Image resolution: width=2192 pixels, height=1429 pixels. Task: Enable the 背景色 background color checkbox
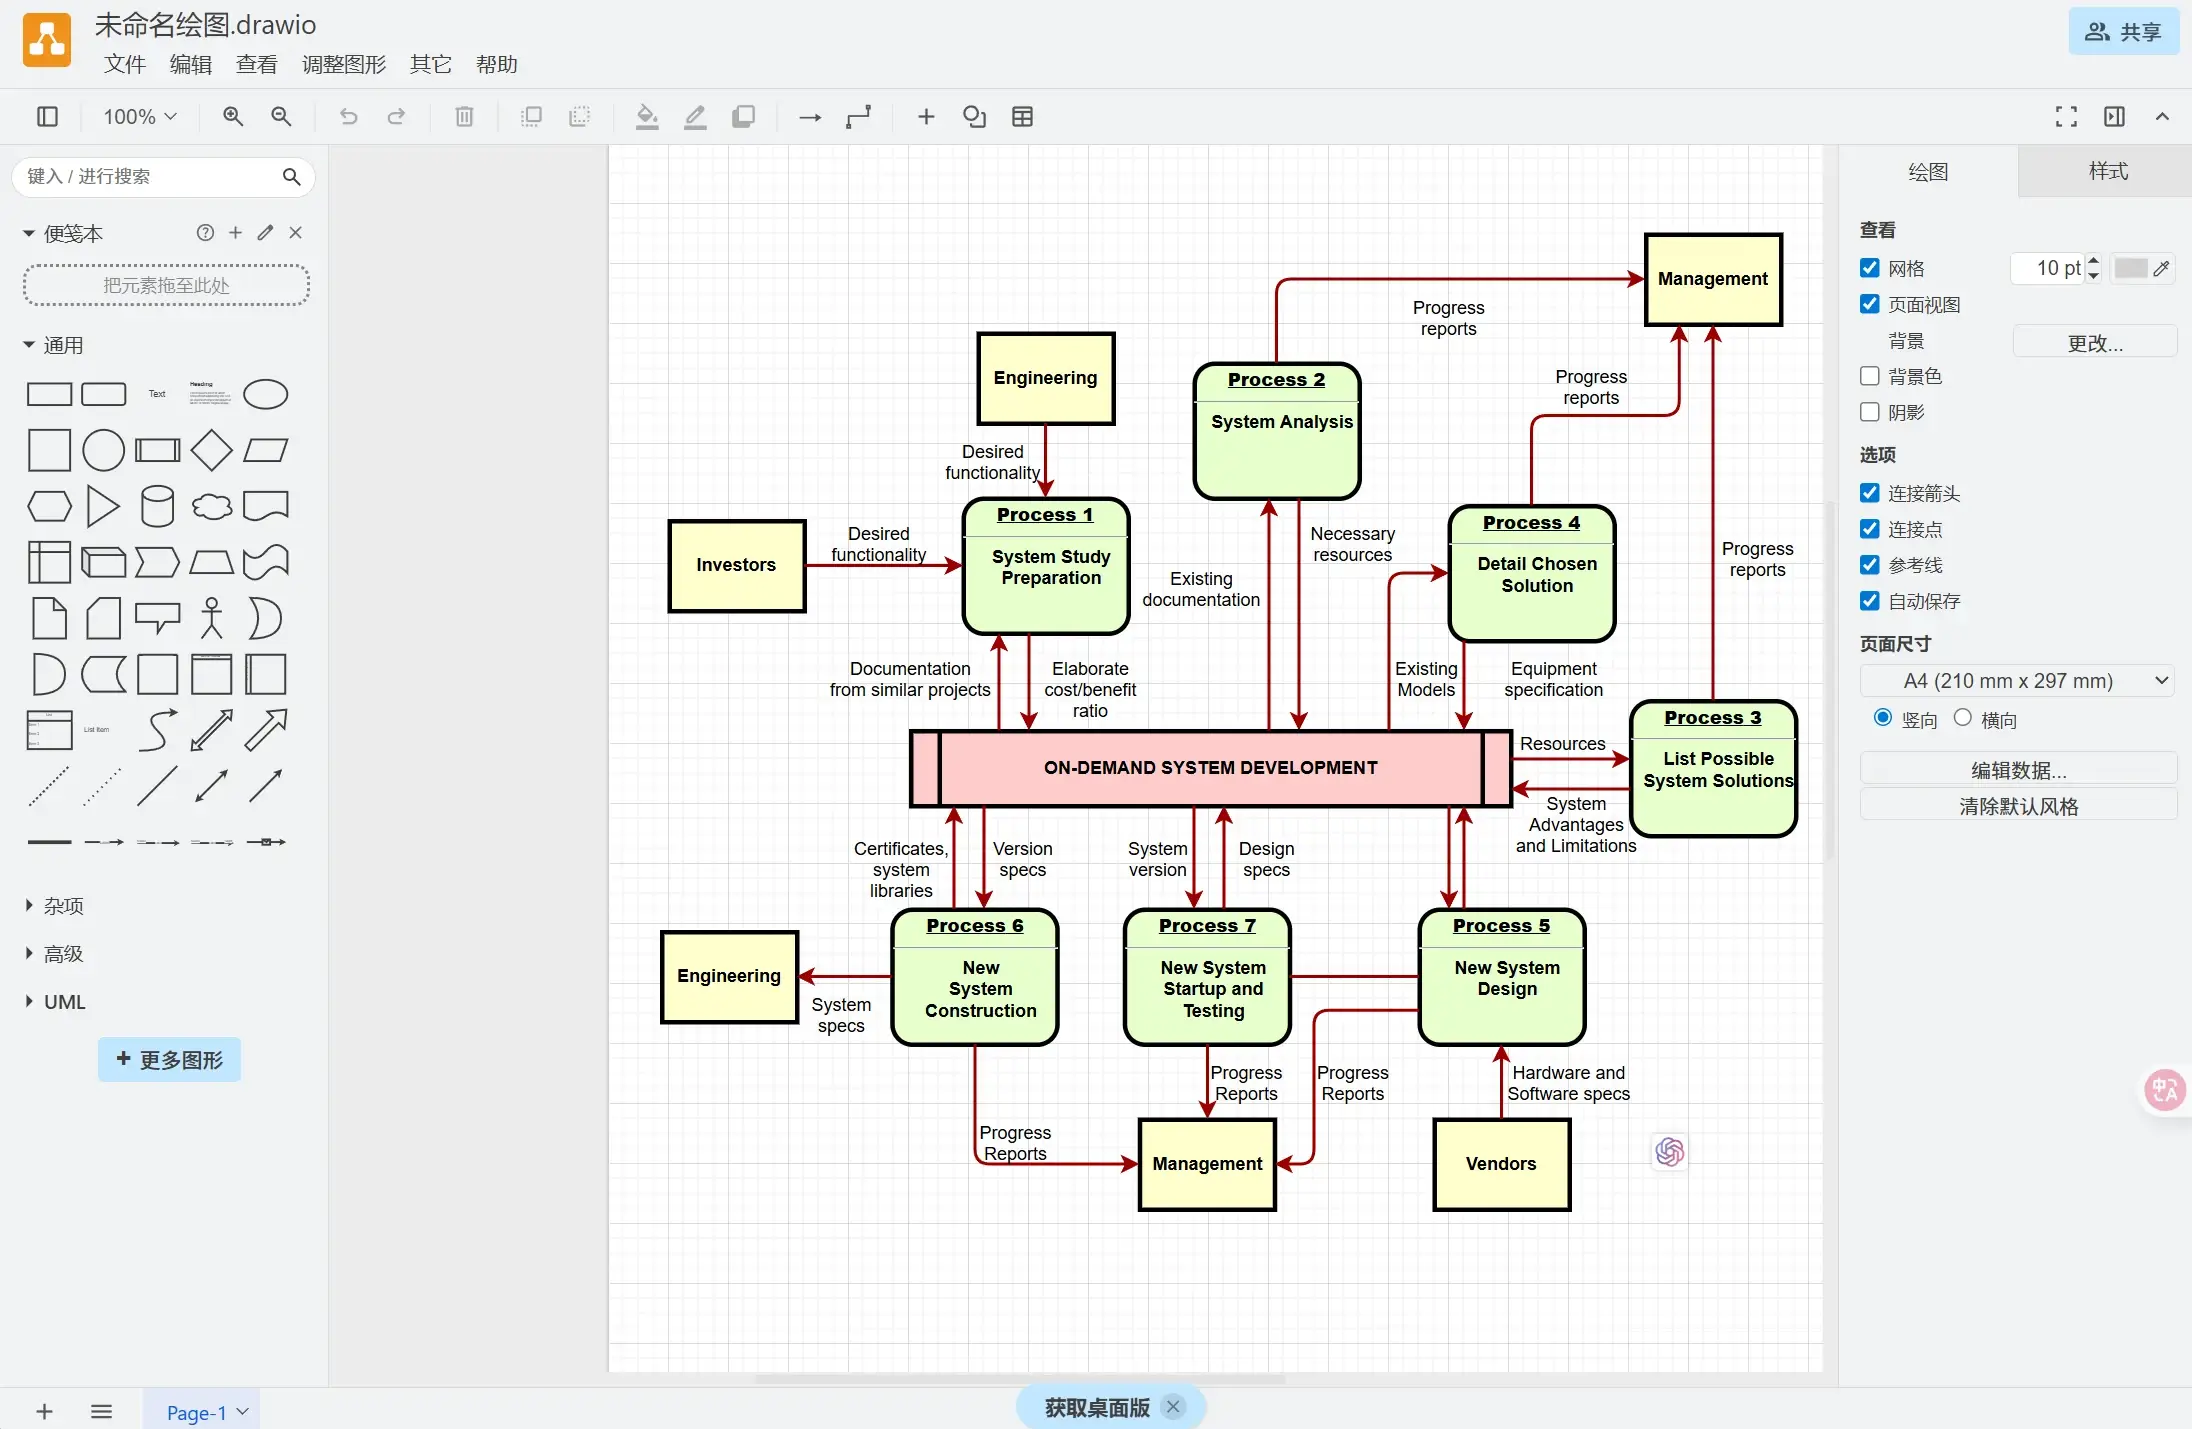point(1869,376)
